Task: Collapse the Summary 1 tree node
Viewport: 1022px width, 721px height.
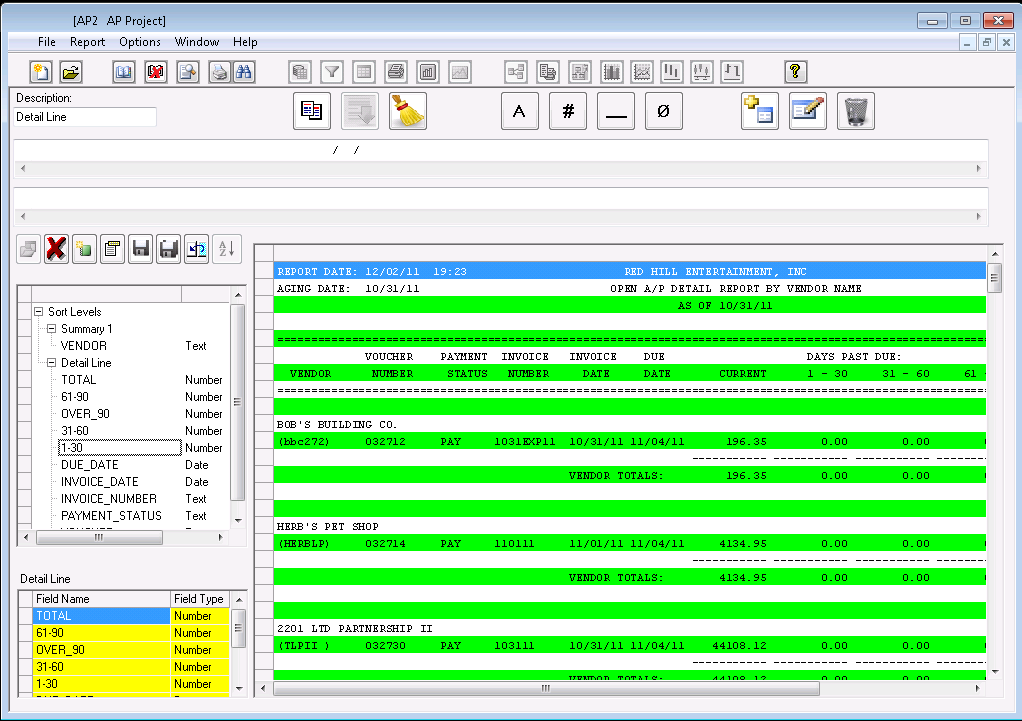Action: point(51,329)
